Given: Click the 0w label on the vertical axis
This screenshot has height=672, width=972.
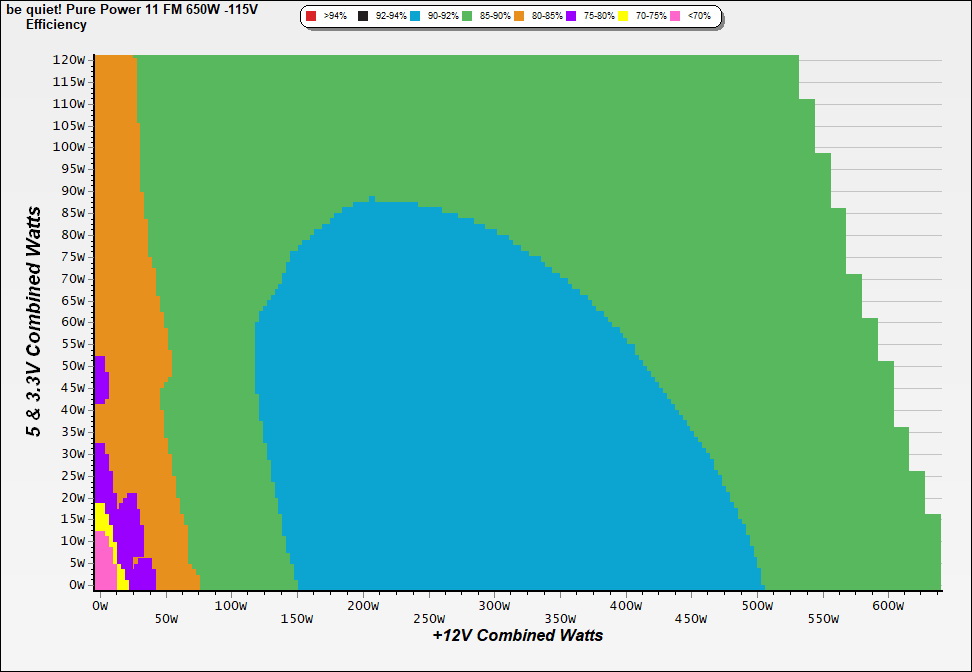Looking at the screenshot, I should (x=76, y=585).
